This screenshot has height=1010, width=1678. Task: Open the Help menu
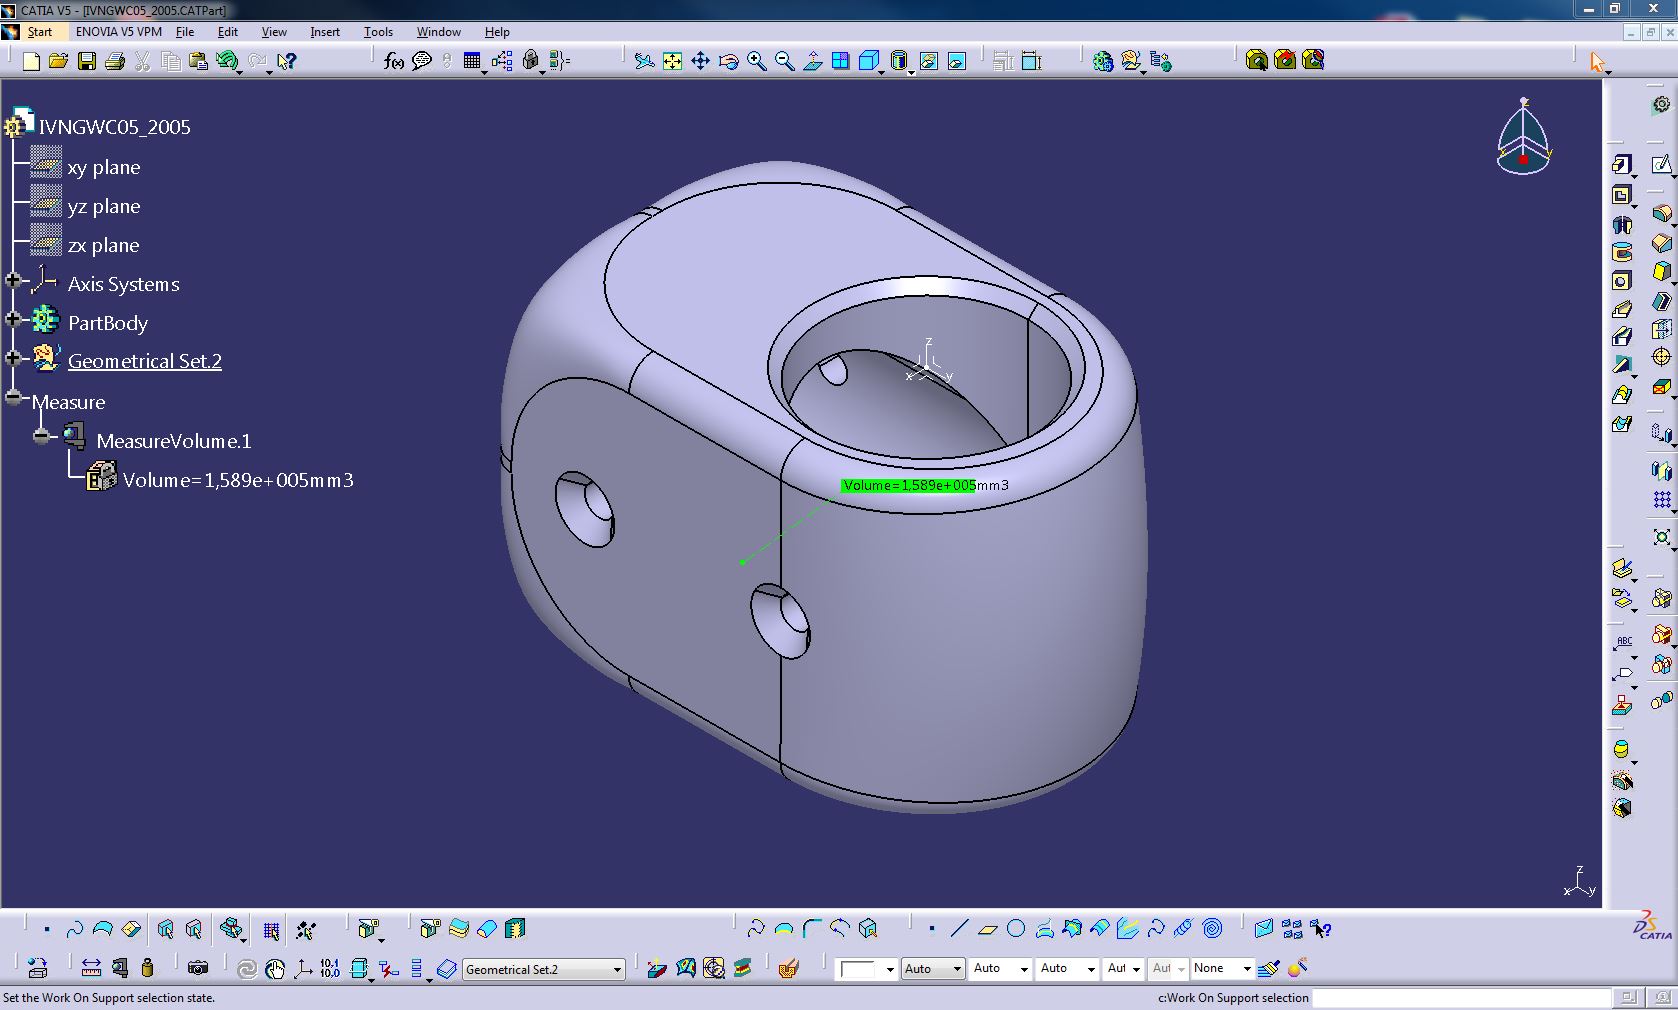click(x=497, y=32)
